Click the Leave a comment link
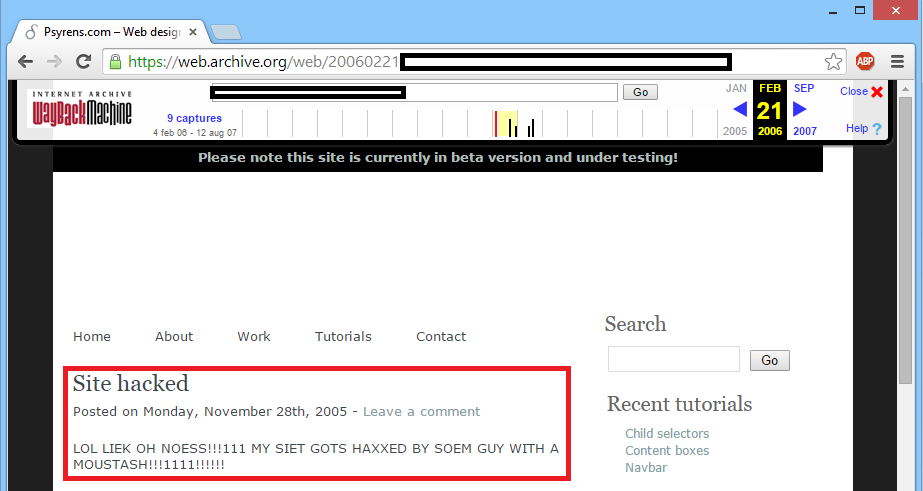Image resolution: width=923 pixels, height=491 pixels. click(421, 412)
